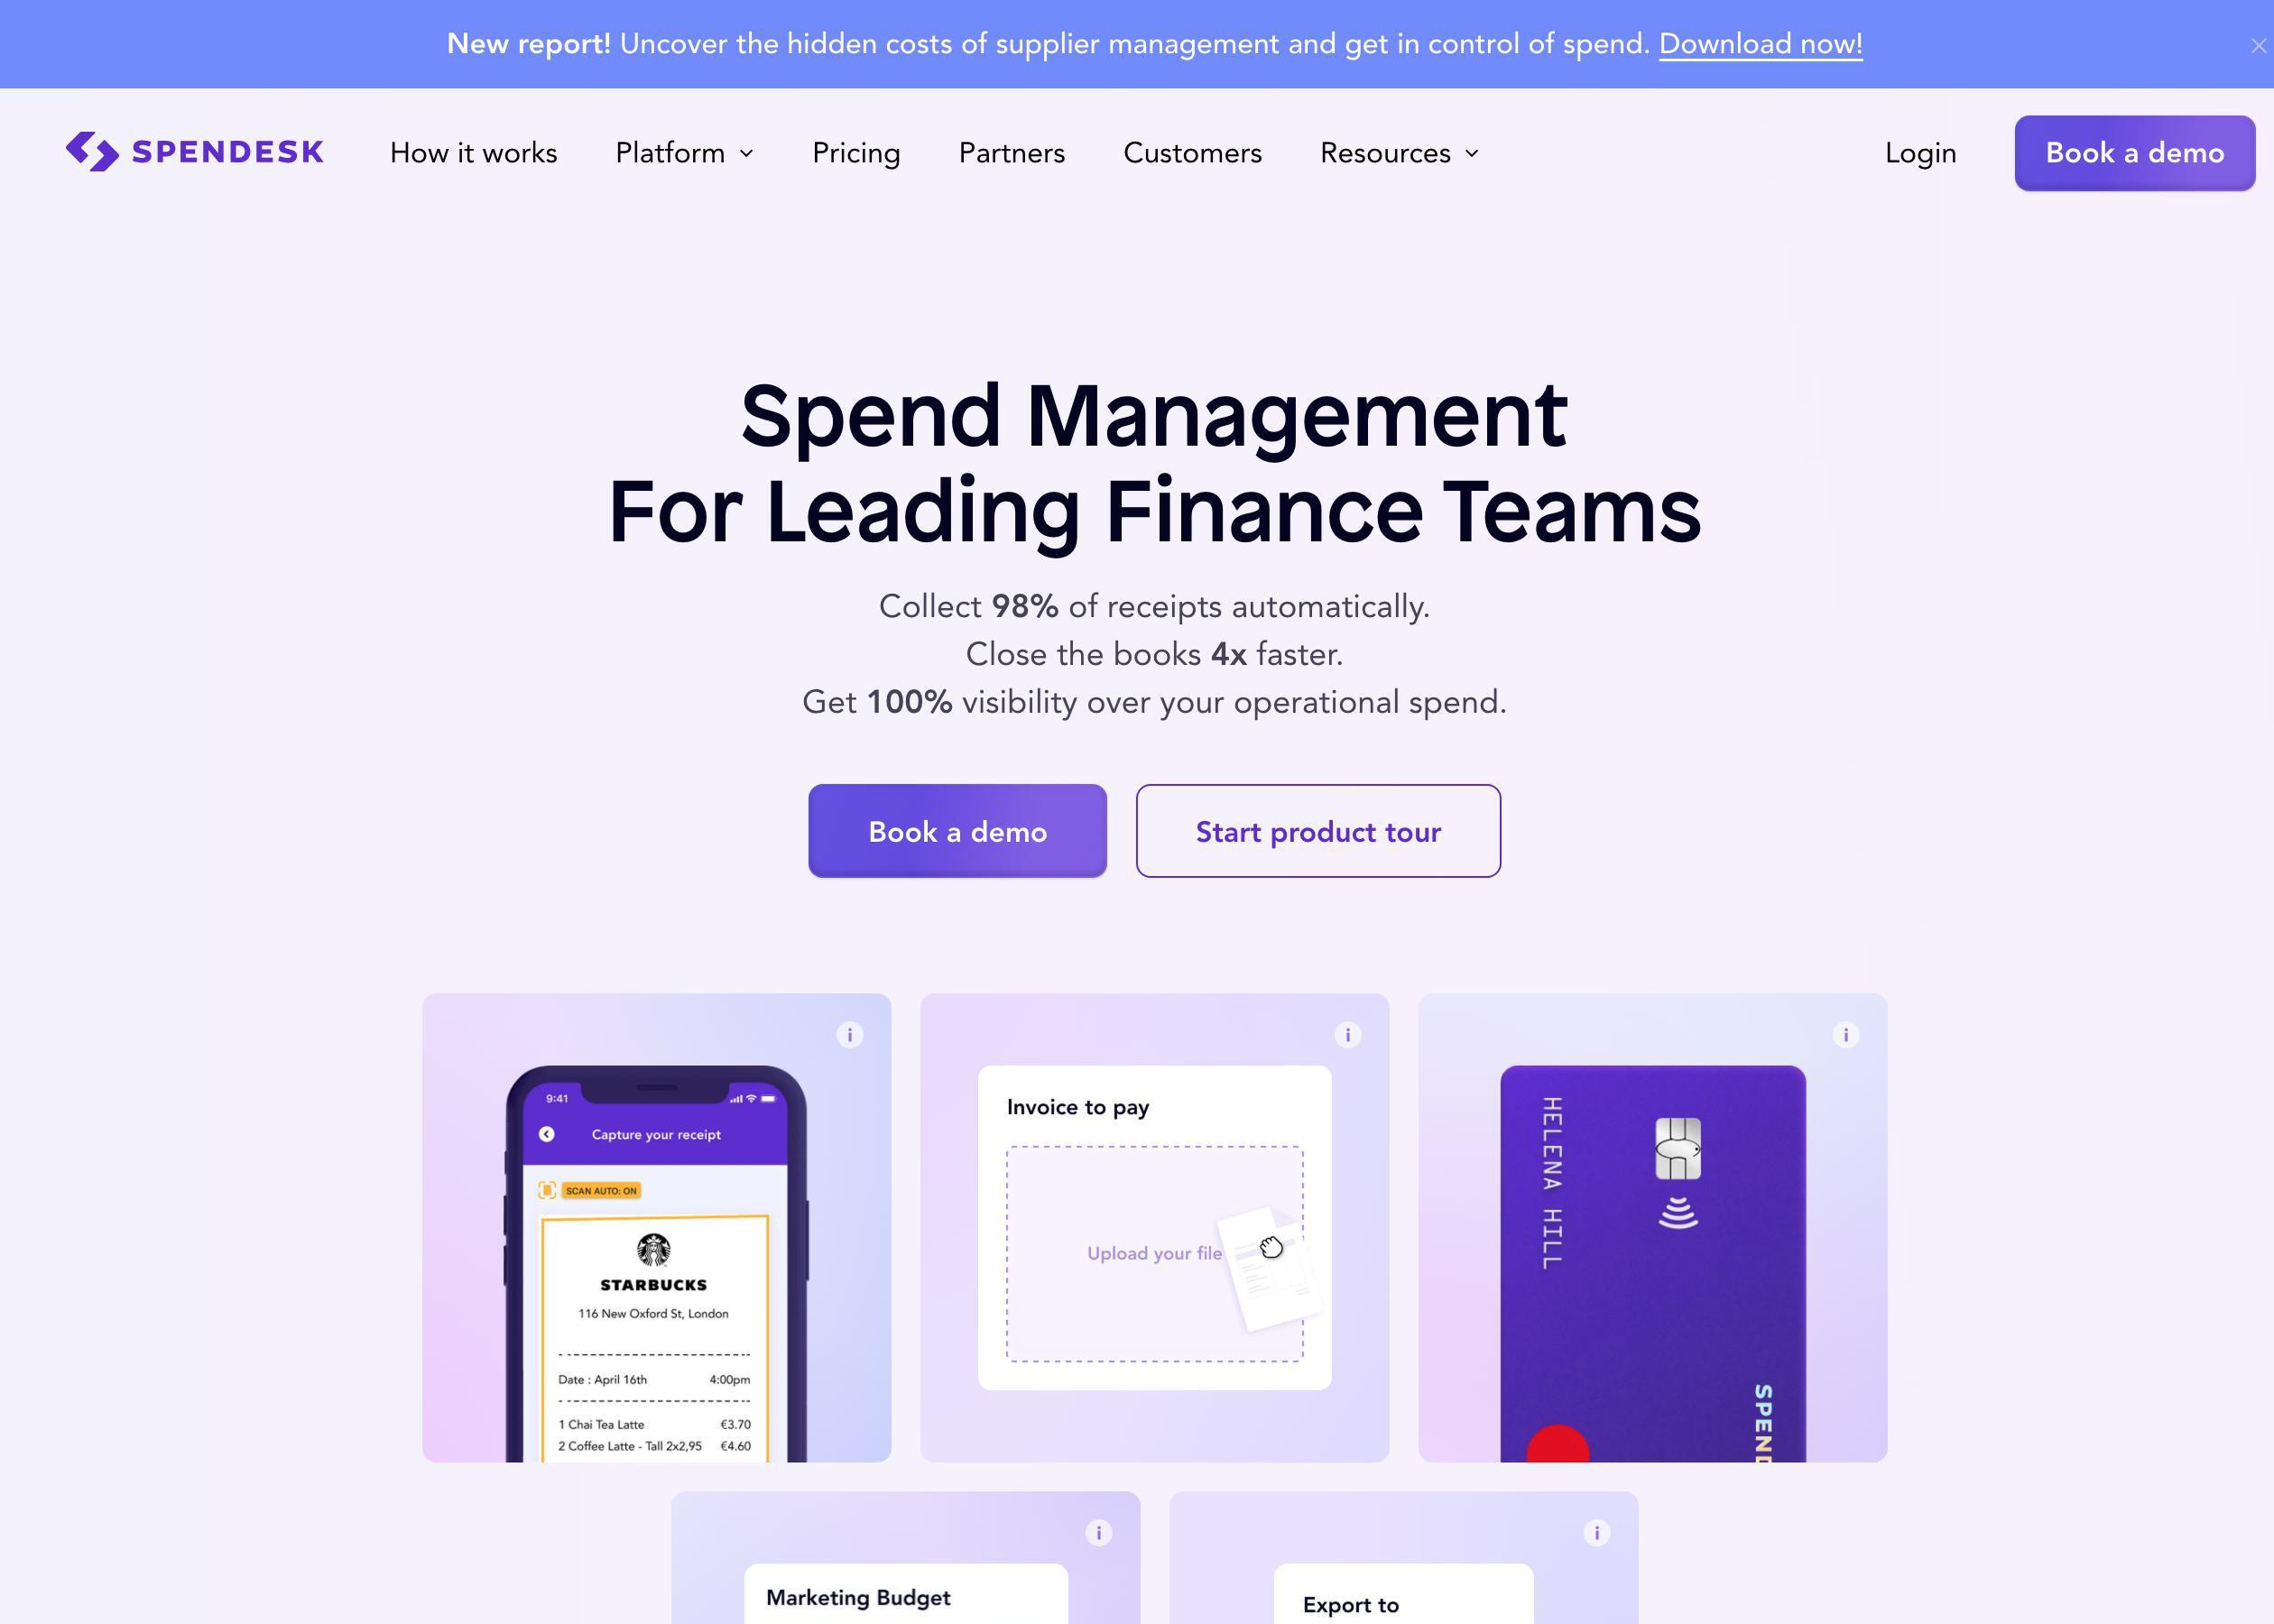Close the announcement banner
The height and width of the screenshot is (1624, 2274).
(2255, 42)
